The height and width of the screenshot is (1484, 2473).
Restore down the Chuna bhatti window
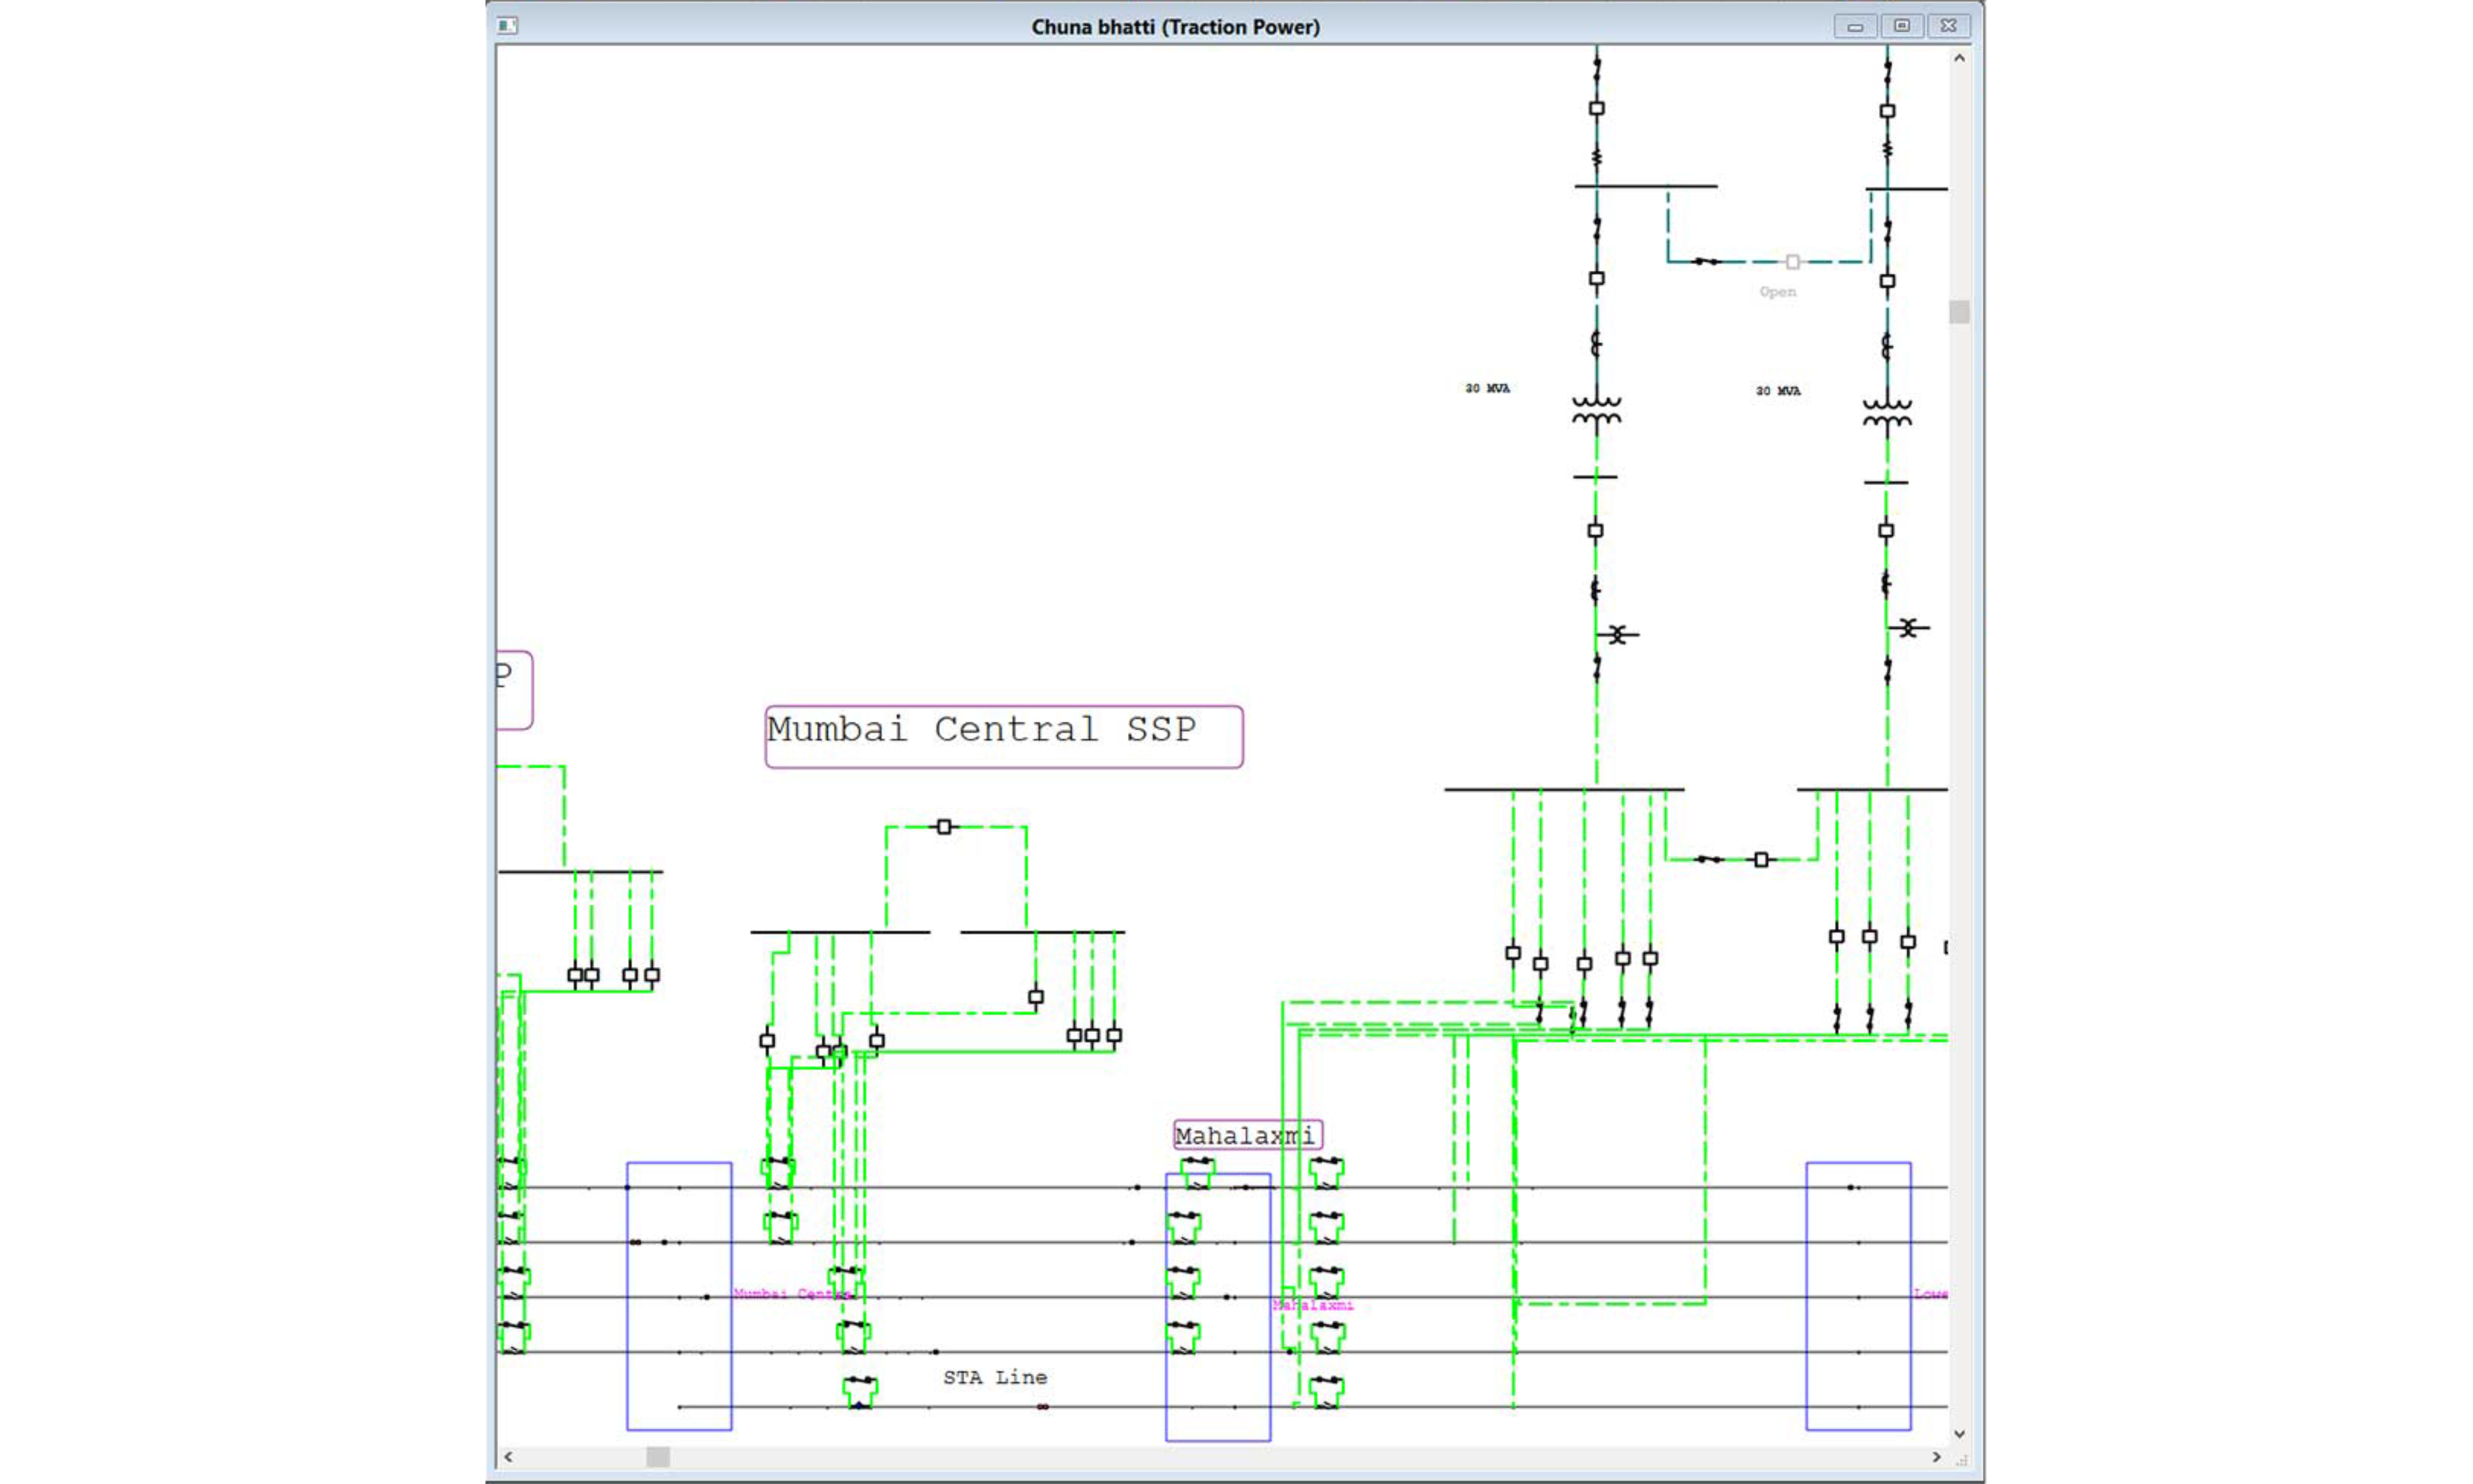pyautogui.click(x=1901, y=26)
